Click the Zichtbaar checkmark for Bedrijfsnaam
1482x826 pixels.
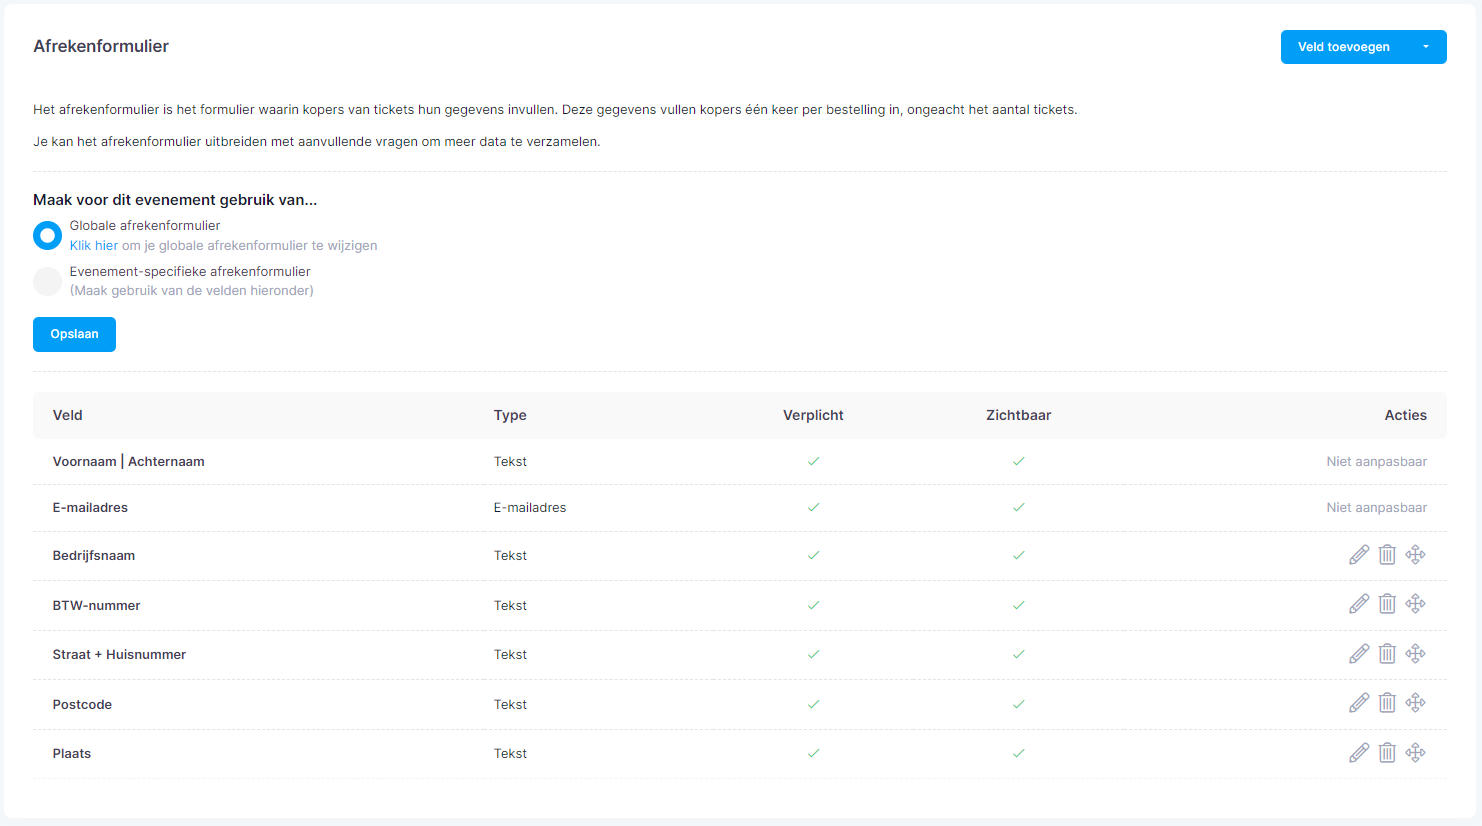click(x=1018, y=555)
